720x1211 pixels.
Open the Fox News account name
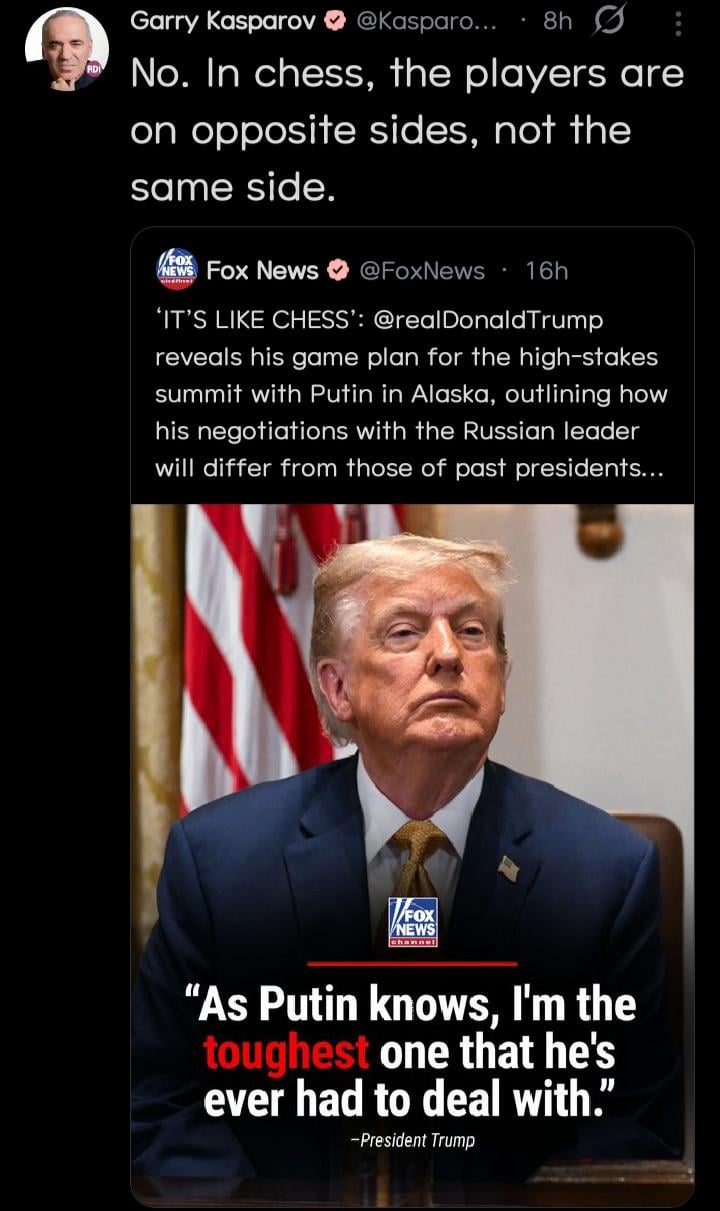pyautogui.click(x=263, y=271)
